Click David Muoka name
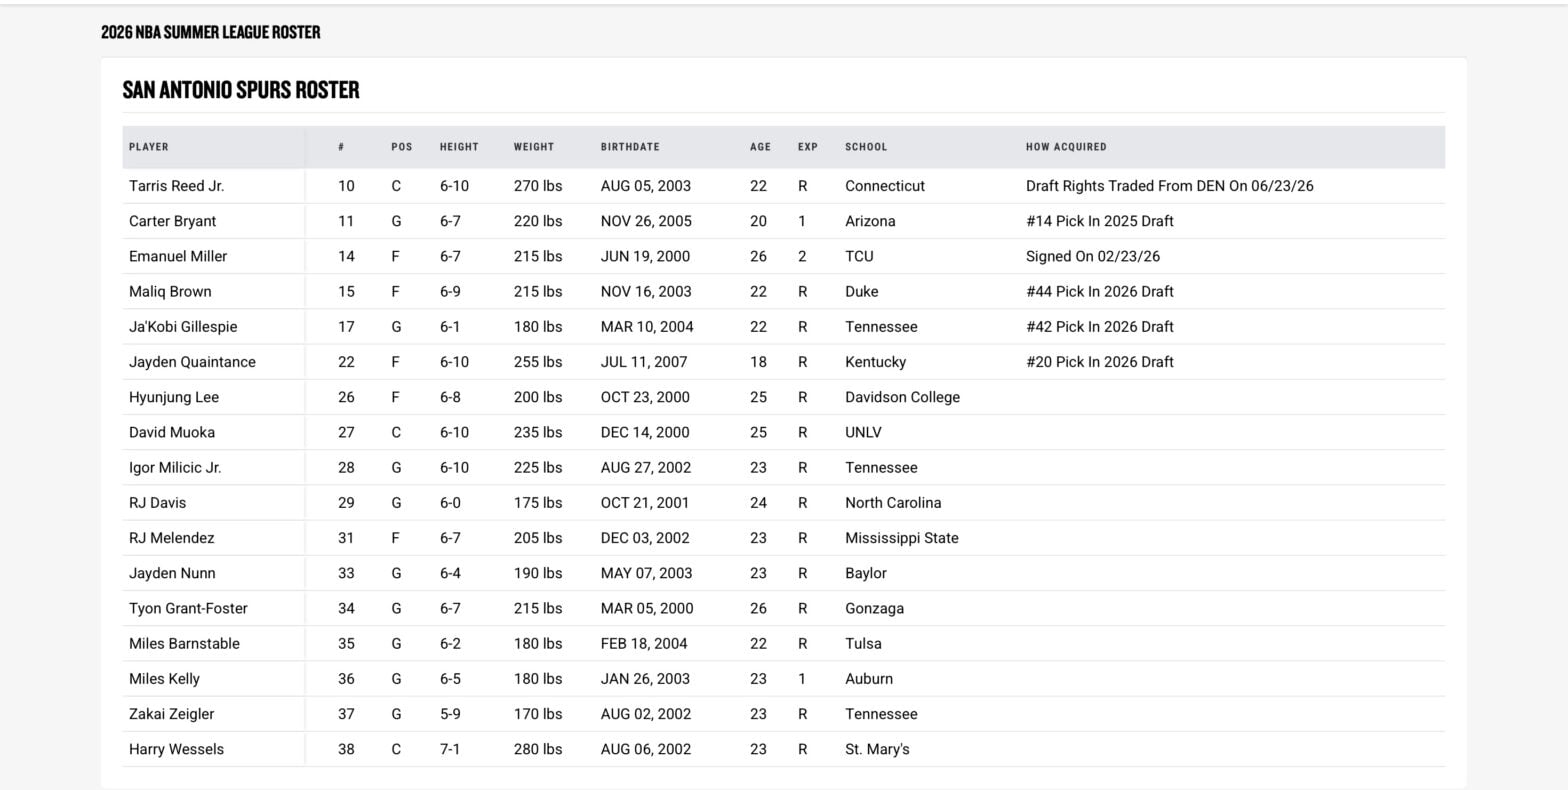Viewport: 1568px width, 790px height. (x=172, y=432)
